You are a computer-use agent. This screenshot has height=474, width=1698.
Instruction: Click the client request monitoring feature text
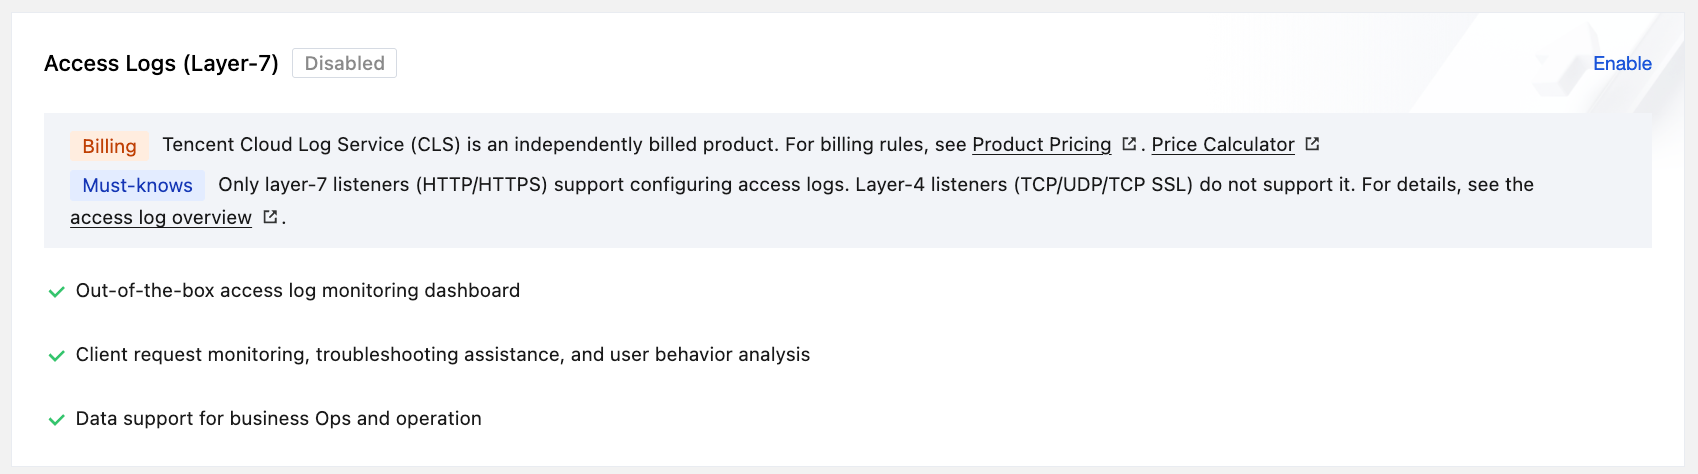pyautogui.click(x=443, y=355)
